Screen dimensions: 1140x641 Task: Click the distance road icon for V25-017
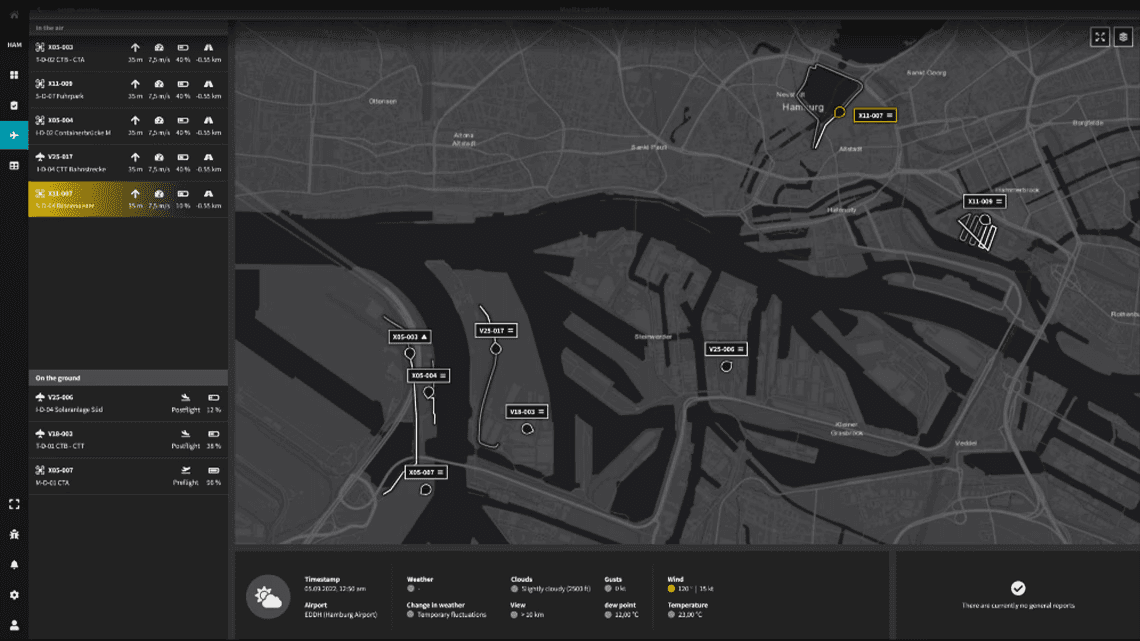click(209, 157)
